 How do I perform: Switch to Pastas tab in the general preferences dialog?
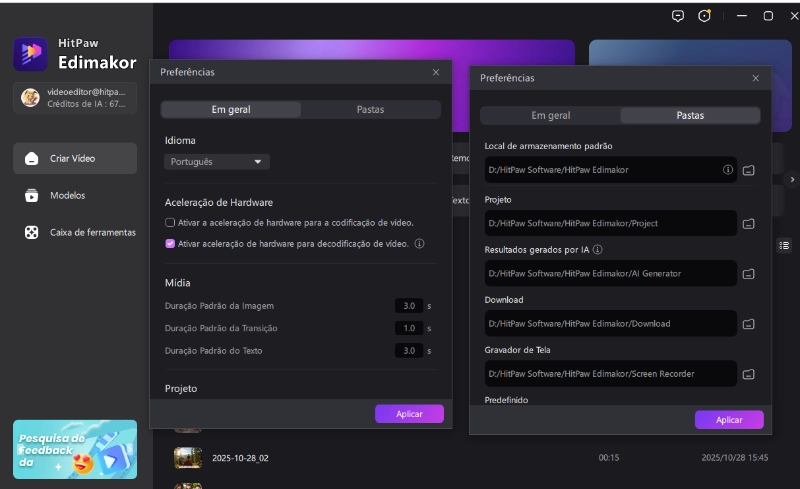[x=370, y=110]
